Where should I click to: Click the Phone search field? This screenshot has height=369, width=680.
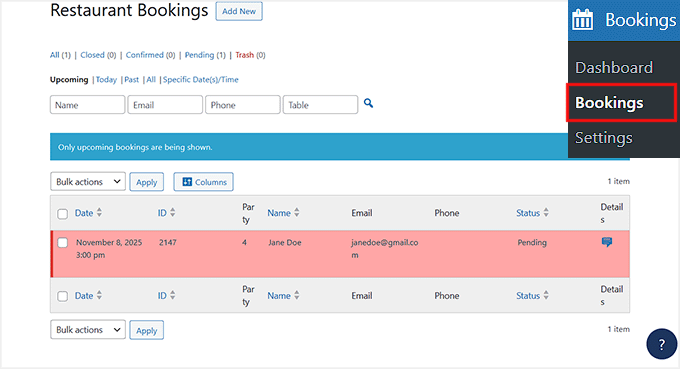(x=242, y=105)
